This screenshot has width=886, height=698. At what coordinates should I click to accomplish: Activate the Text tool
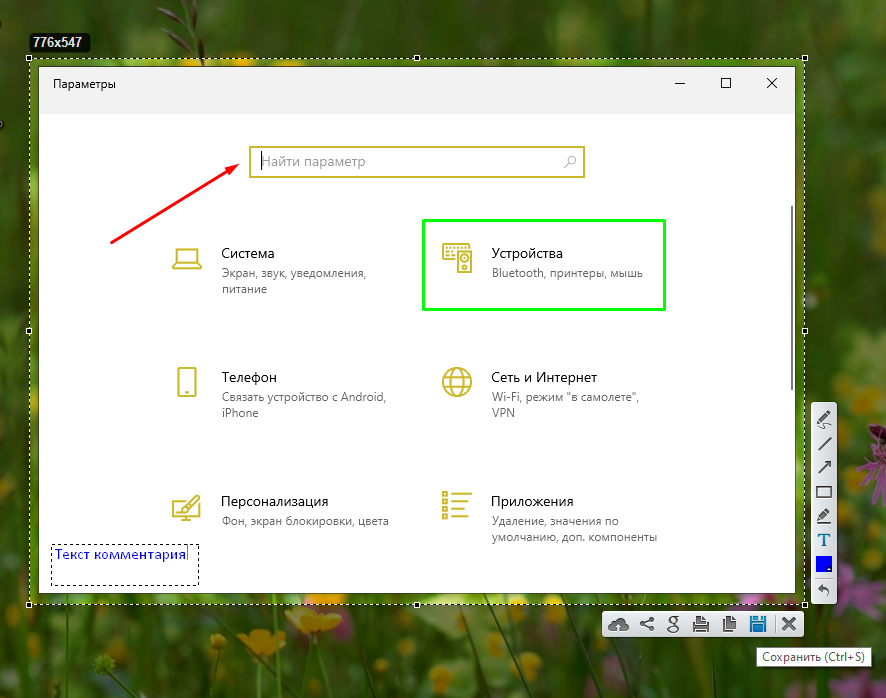(824, 540)
